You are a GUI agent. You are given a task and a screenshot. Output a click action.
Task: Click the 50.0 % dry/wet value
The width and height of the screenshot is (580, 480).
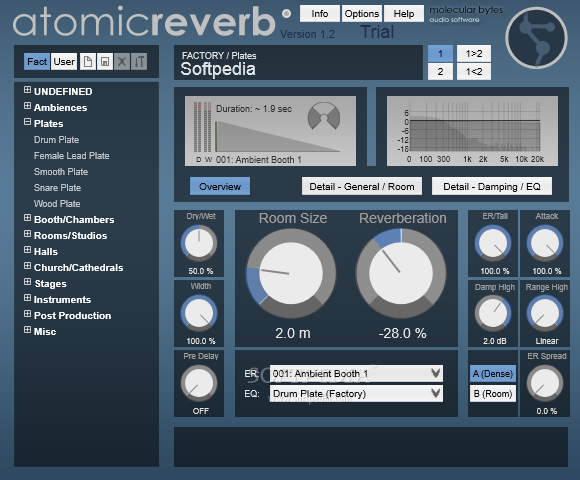[200, 271]
